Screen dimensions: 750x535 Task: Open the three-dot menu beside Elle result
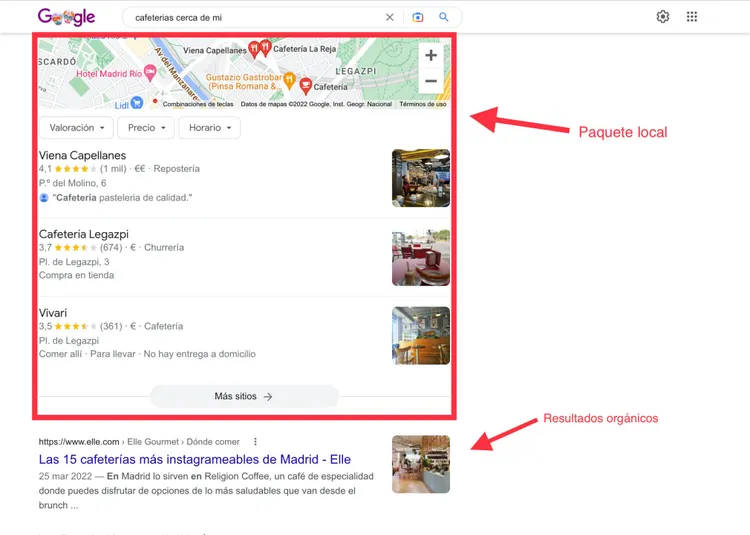click(255, 442)
